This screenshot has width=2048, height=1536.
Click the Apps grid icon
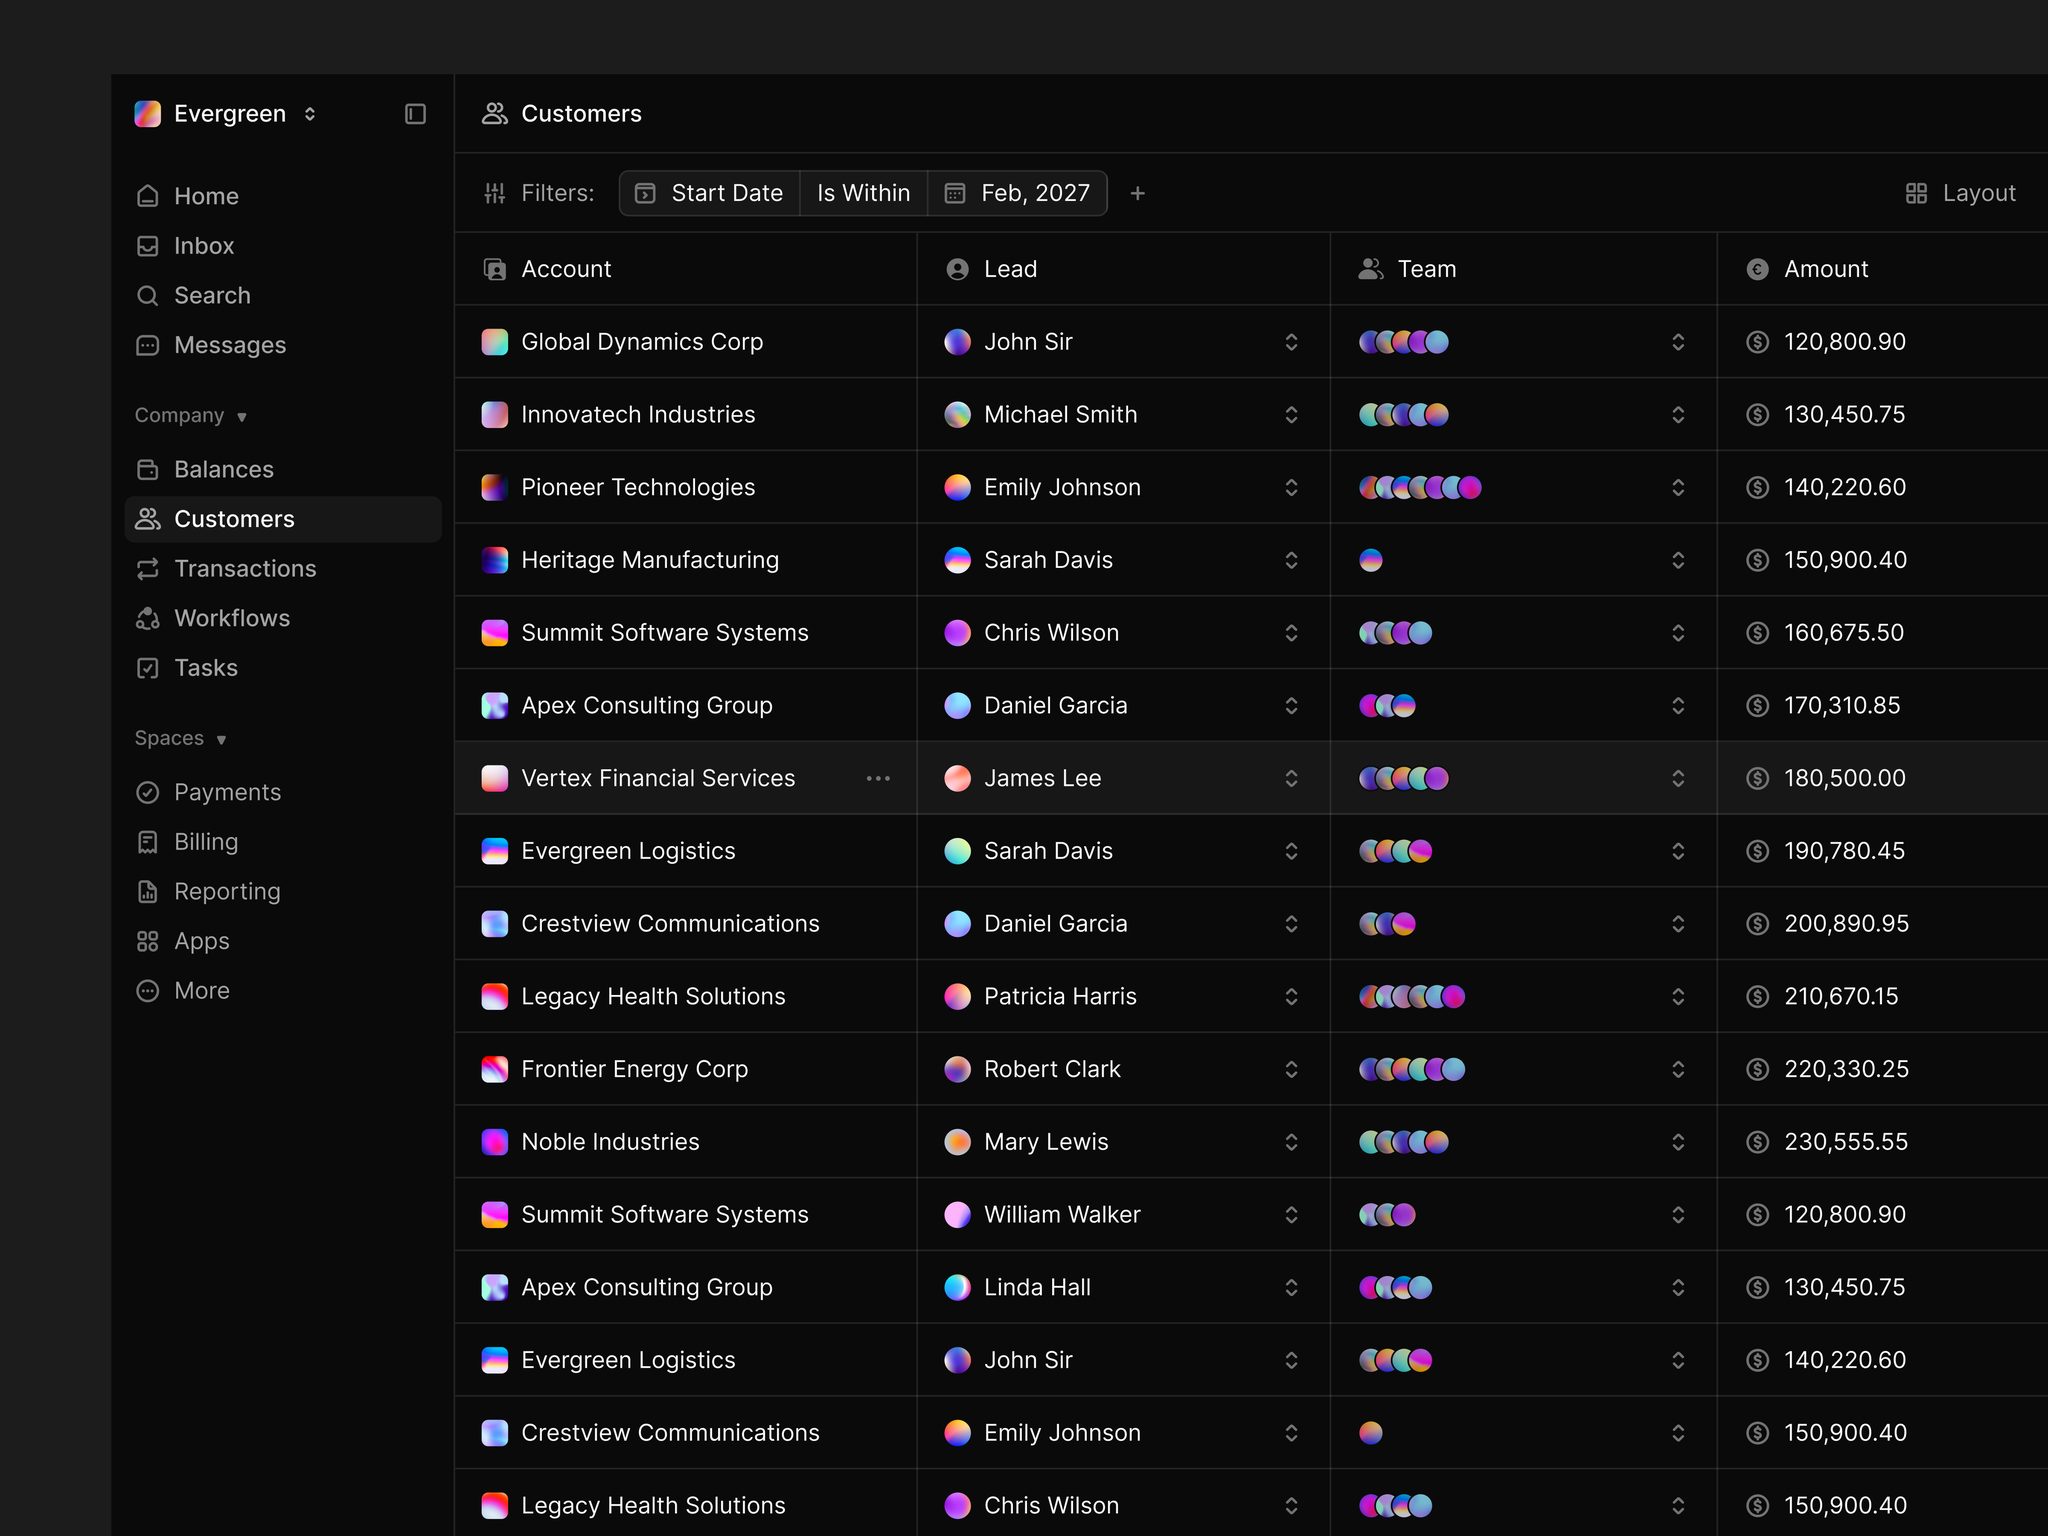click(x=148, y=941)
